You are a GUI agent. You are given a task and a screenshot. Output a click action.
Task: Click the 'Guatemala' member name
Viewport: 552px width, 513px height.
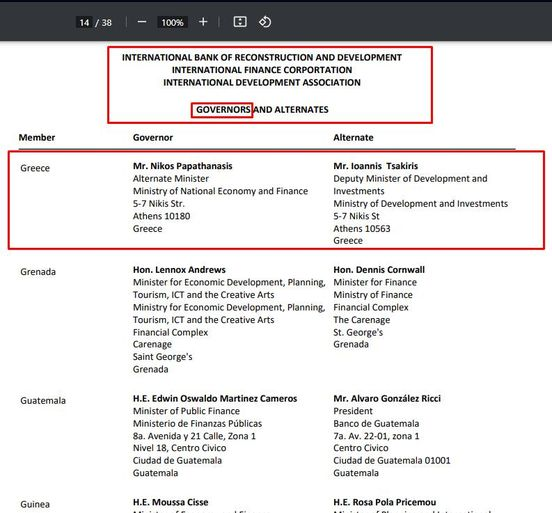pos(43,401)
